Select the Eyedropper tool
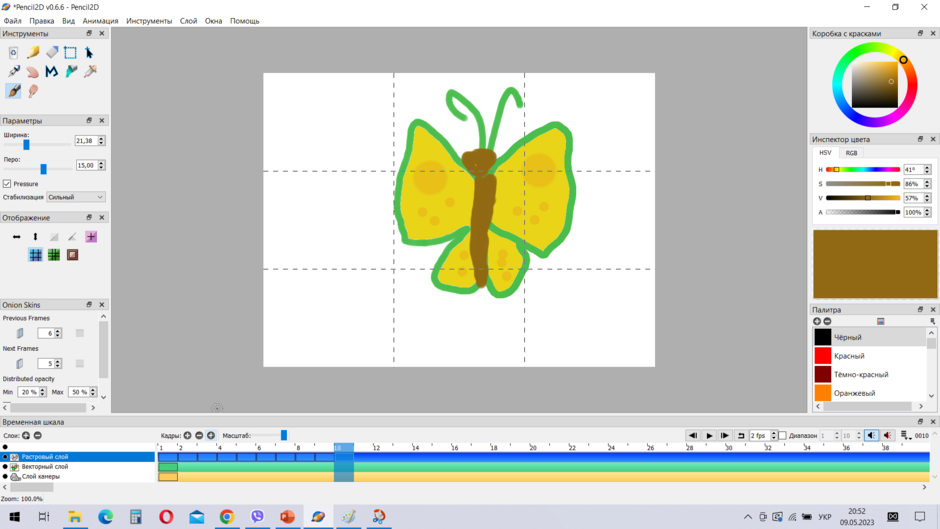This screenshot has width=940, height=529. point(91,72)
